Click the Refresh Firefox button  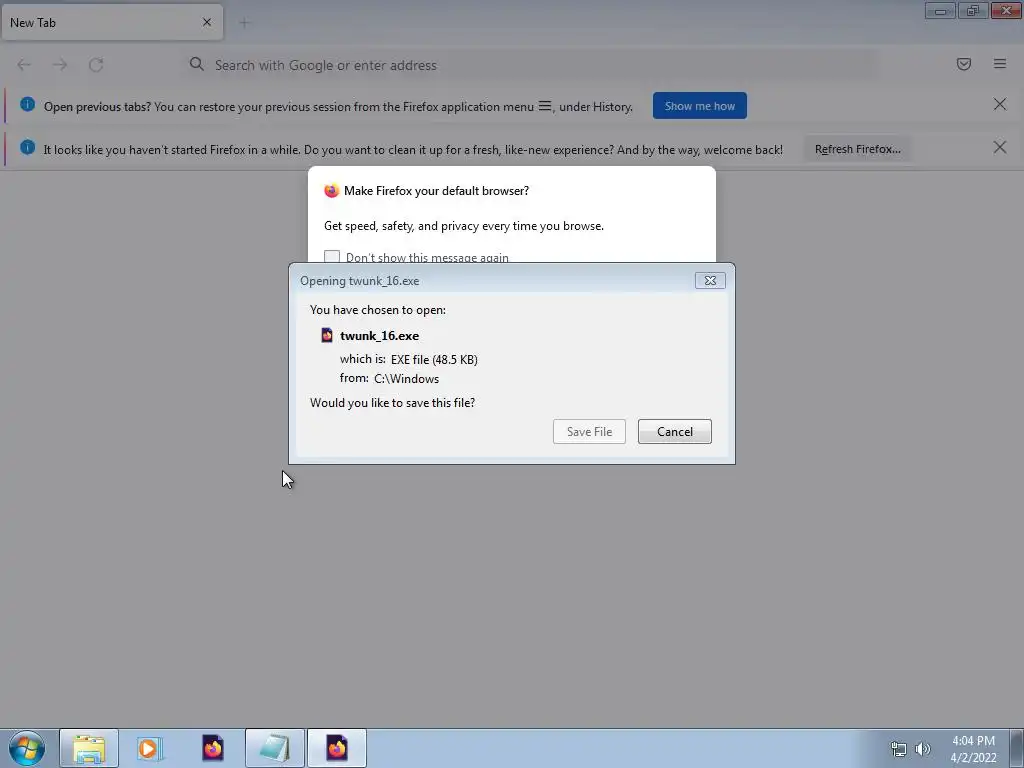pos(857,149)
